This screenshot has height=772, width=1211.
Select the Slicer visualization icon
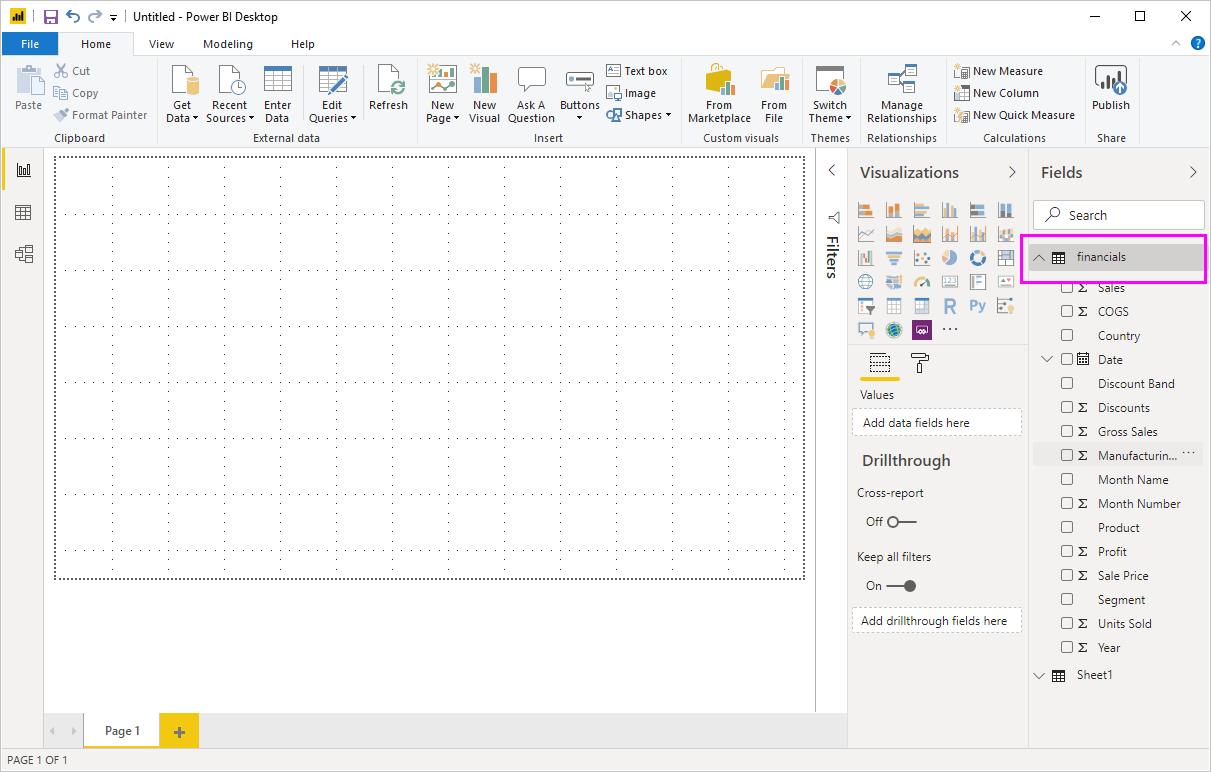pos(865,305)
